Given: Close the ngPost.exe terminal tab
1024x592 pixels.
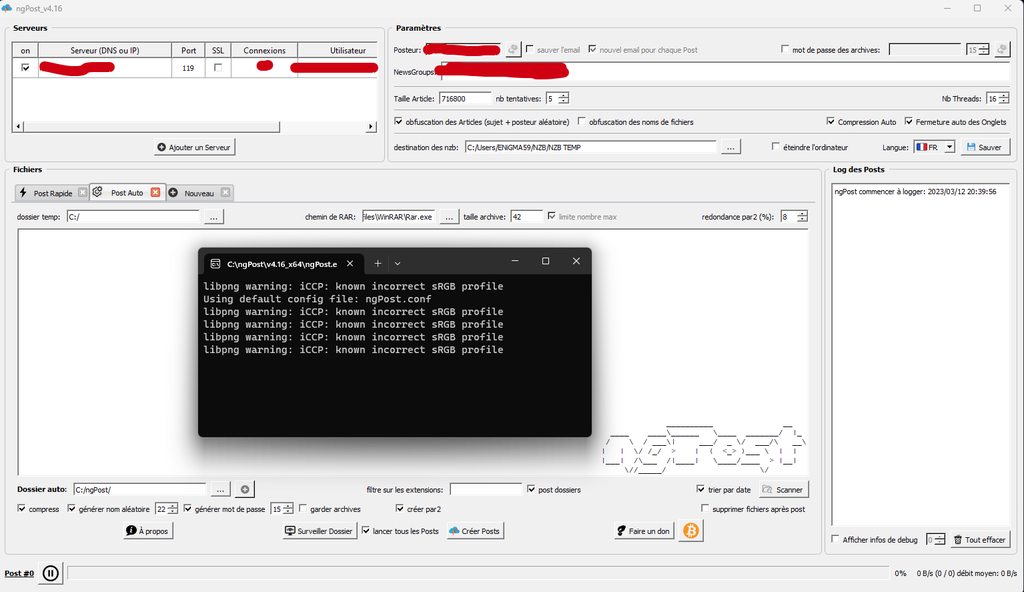Looking at the screenshot, I should click(350, 263).
